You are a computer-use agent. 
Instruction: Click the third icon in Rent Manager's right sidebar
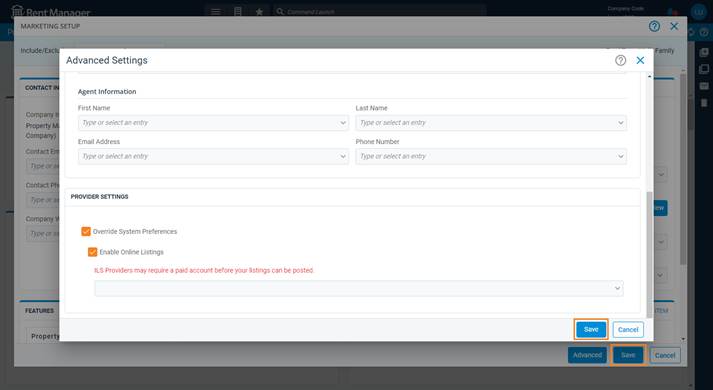pyautogui.click(x=703, y=86)
